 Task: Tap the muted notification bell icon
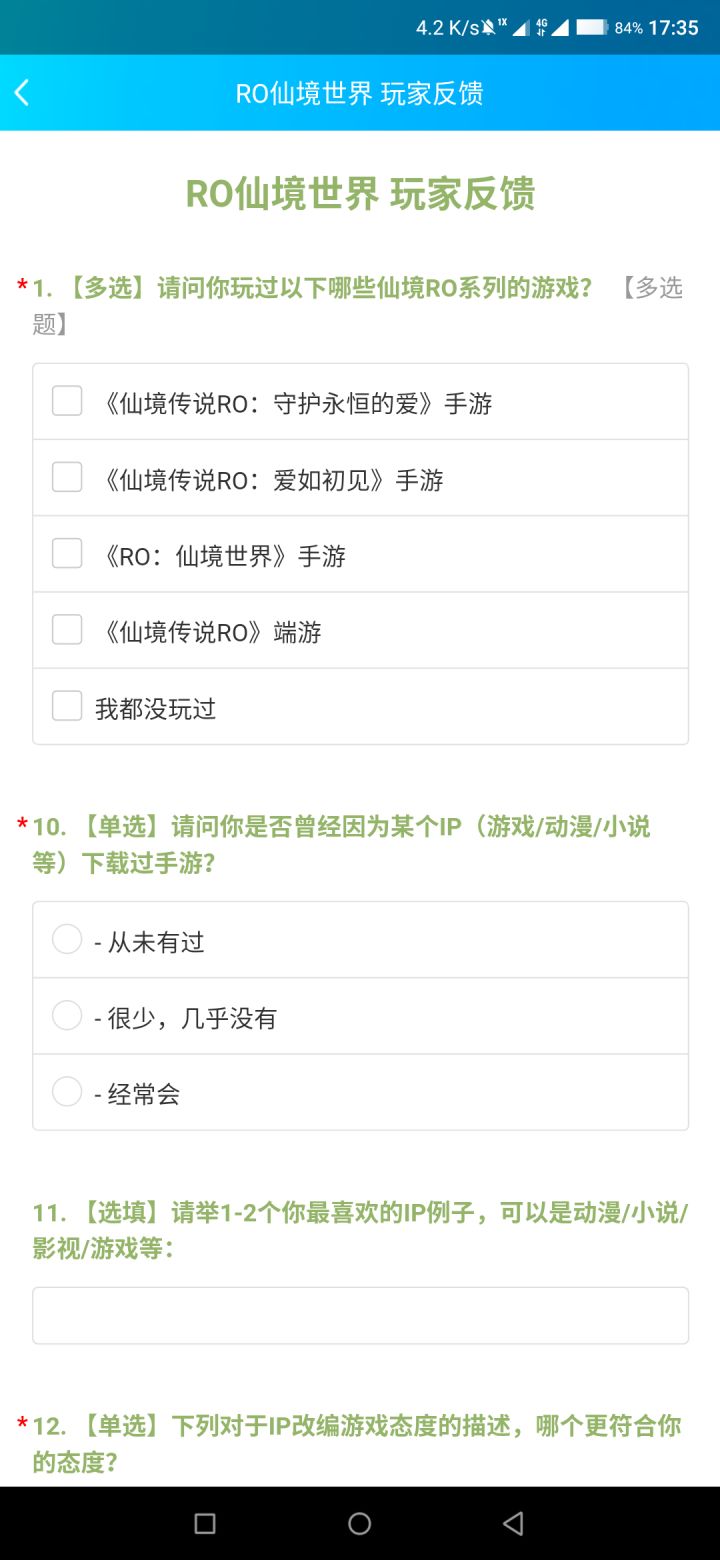point(488,28)
